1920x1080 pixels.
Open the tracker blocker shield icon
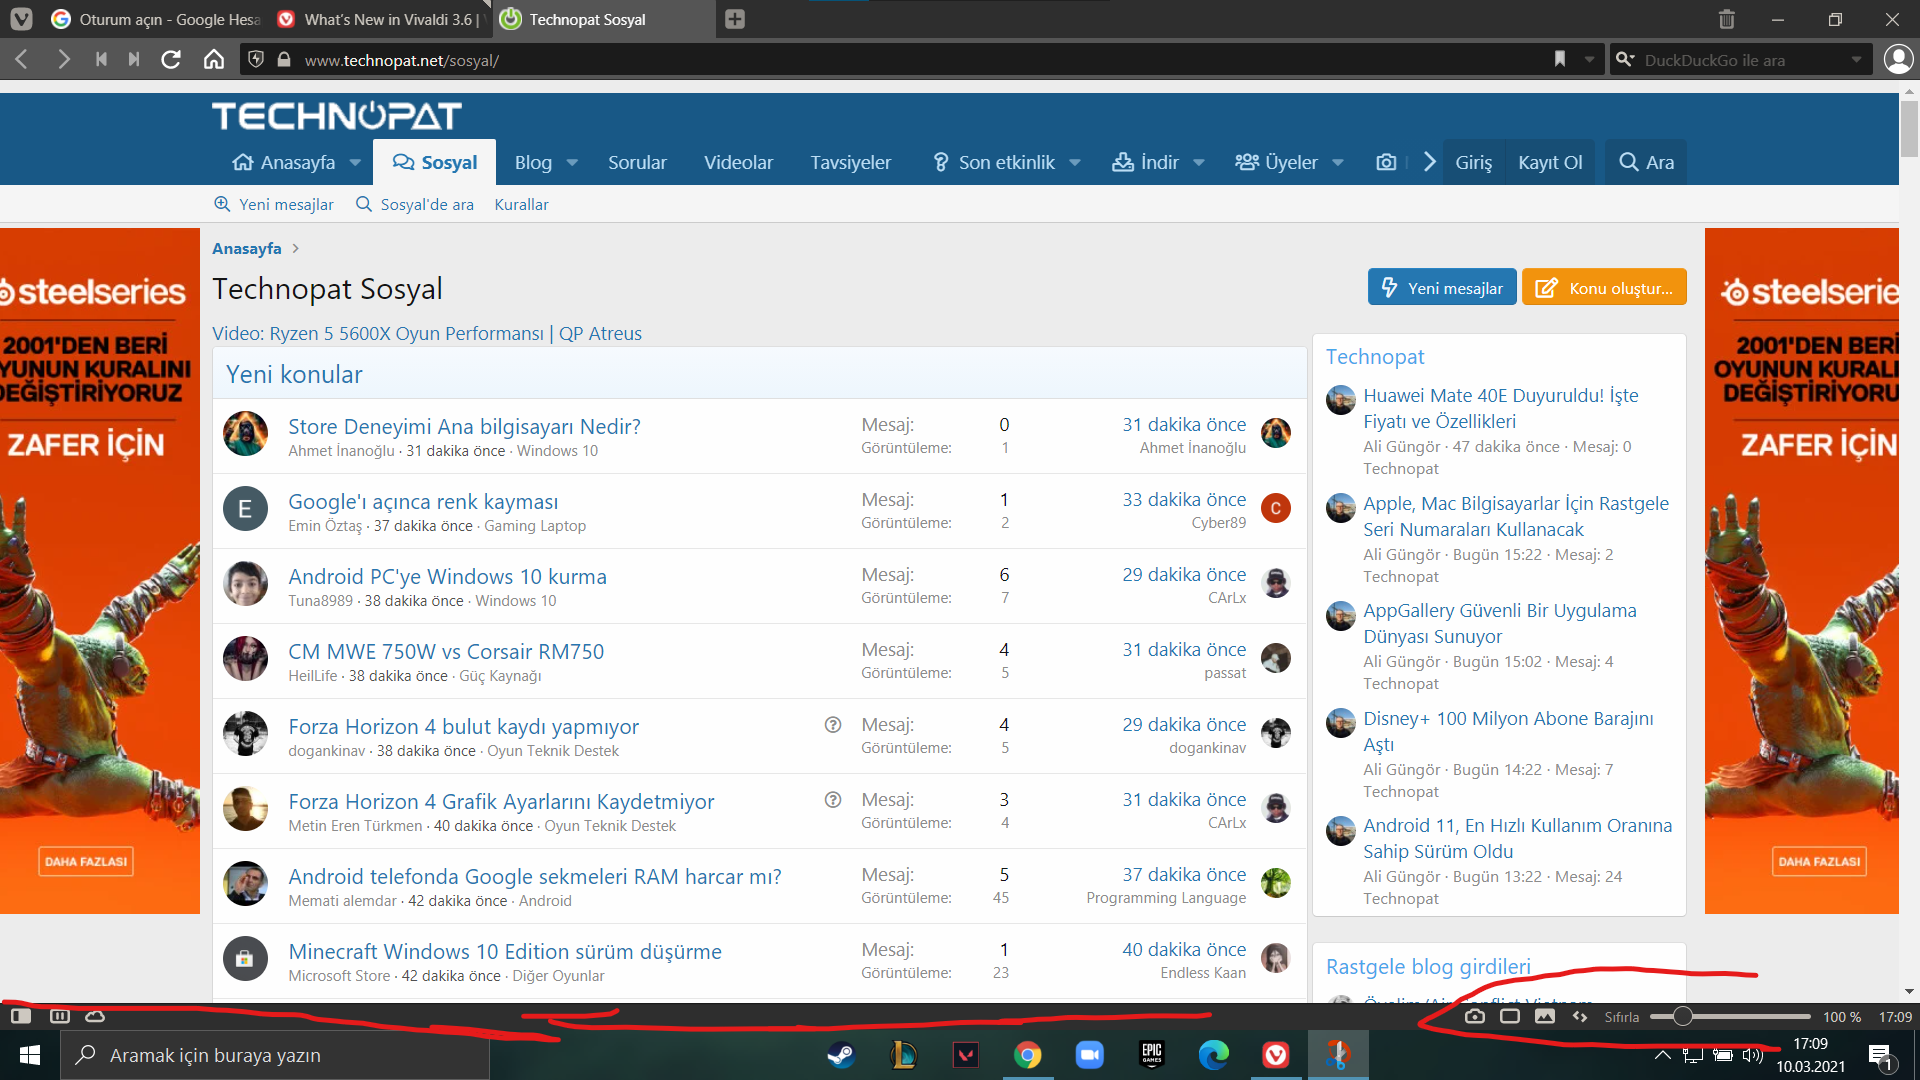click(257, 60)
